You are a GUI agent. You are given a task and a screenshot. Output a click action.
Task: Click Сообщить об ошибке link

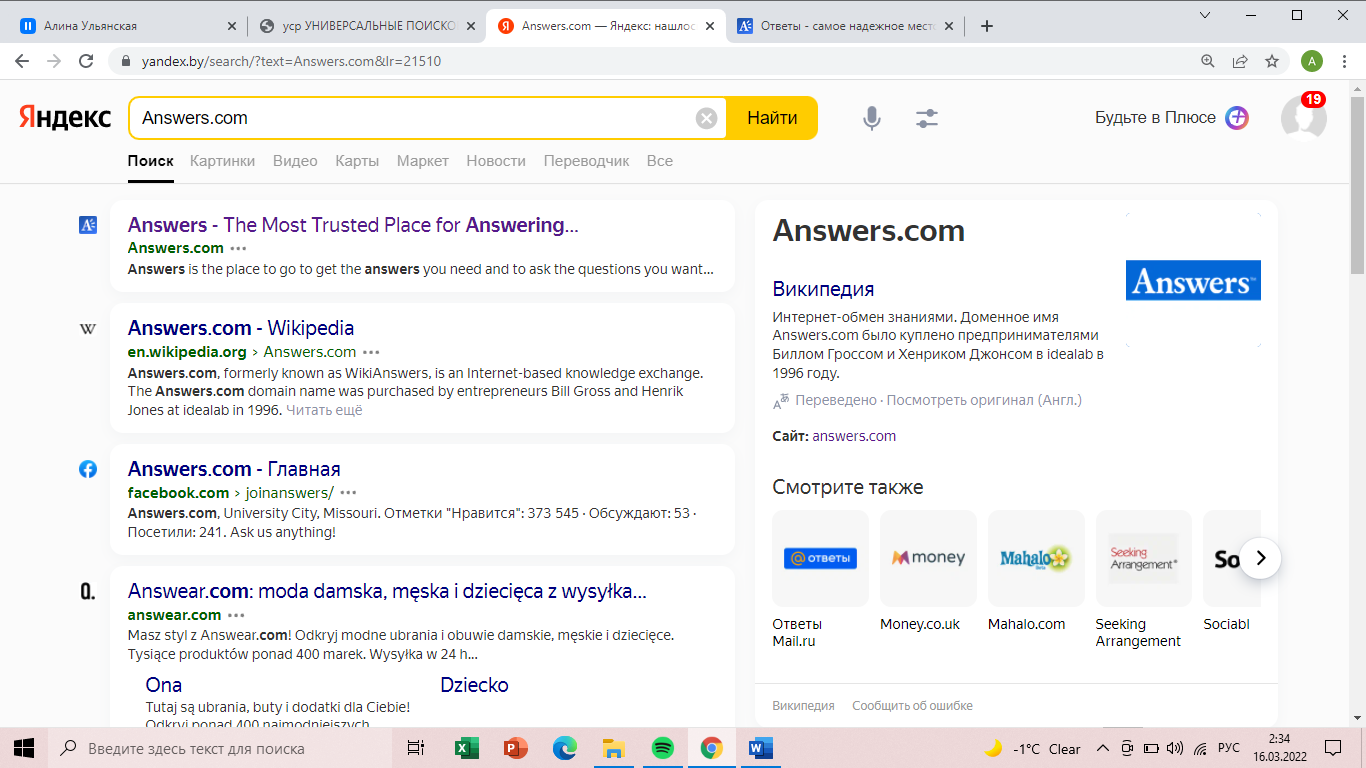click(912, 706)
